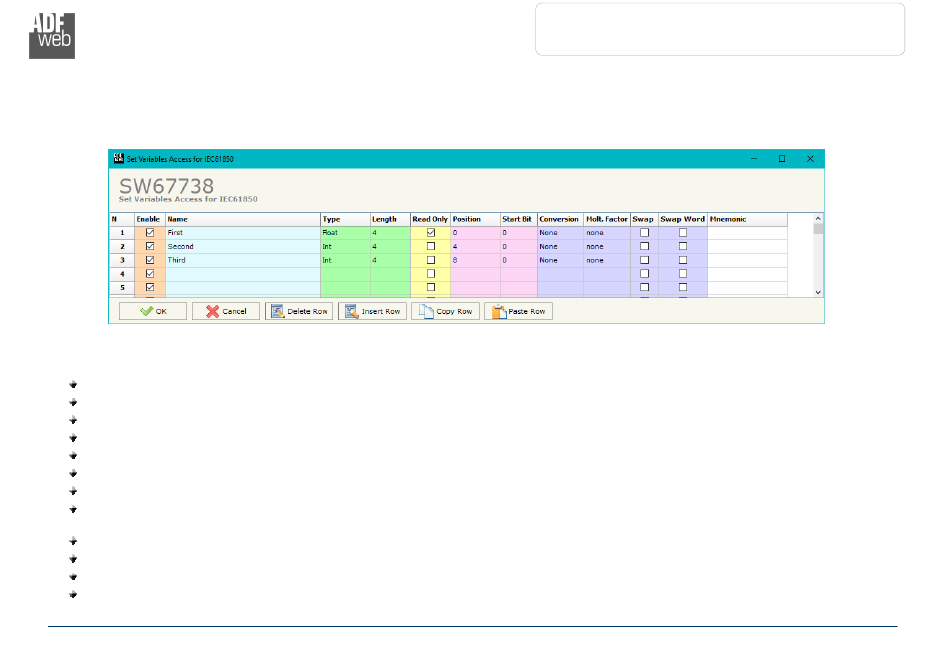Image resolution: width=950 pixels, height=659 pixels.
Task: Select the Name cell 'Second'
Action: click(243, 247)
